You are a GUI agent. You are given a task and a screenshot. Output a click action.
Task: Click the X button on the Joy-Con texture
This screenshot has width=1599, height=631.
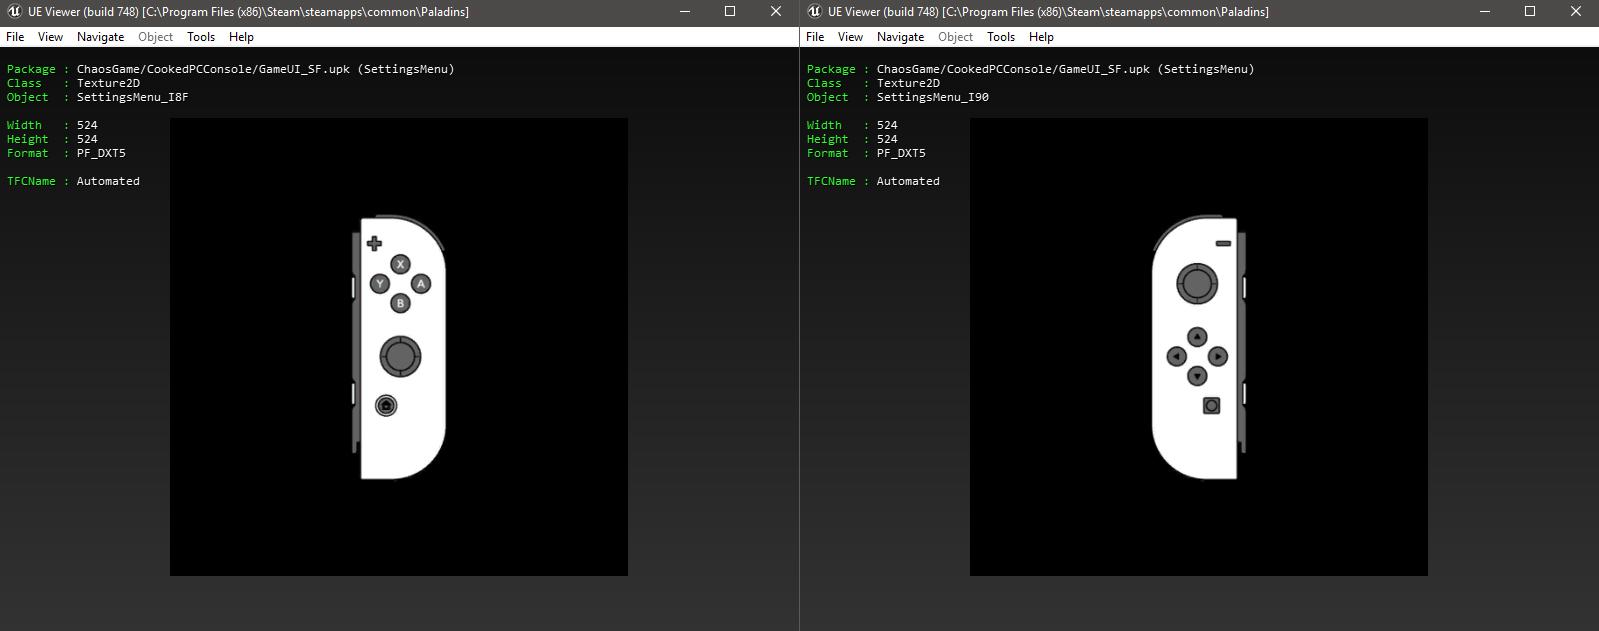[x=400, y=265]
